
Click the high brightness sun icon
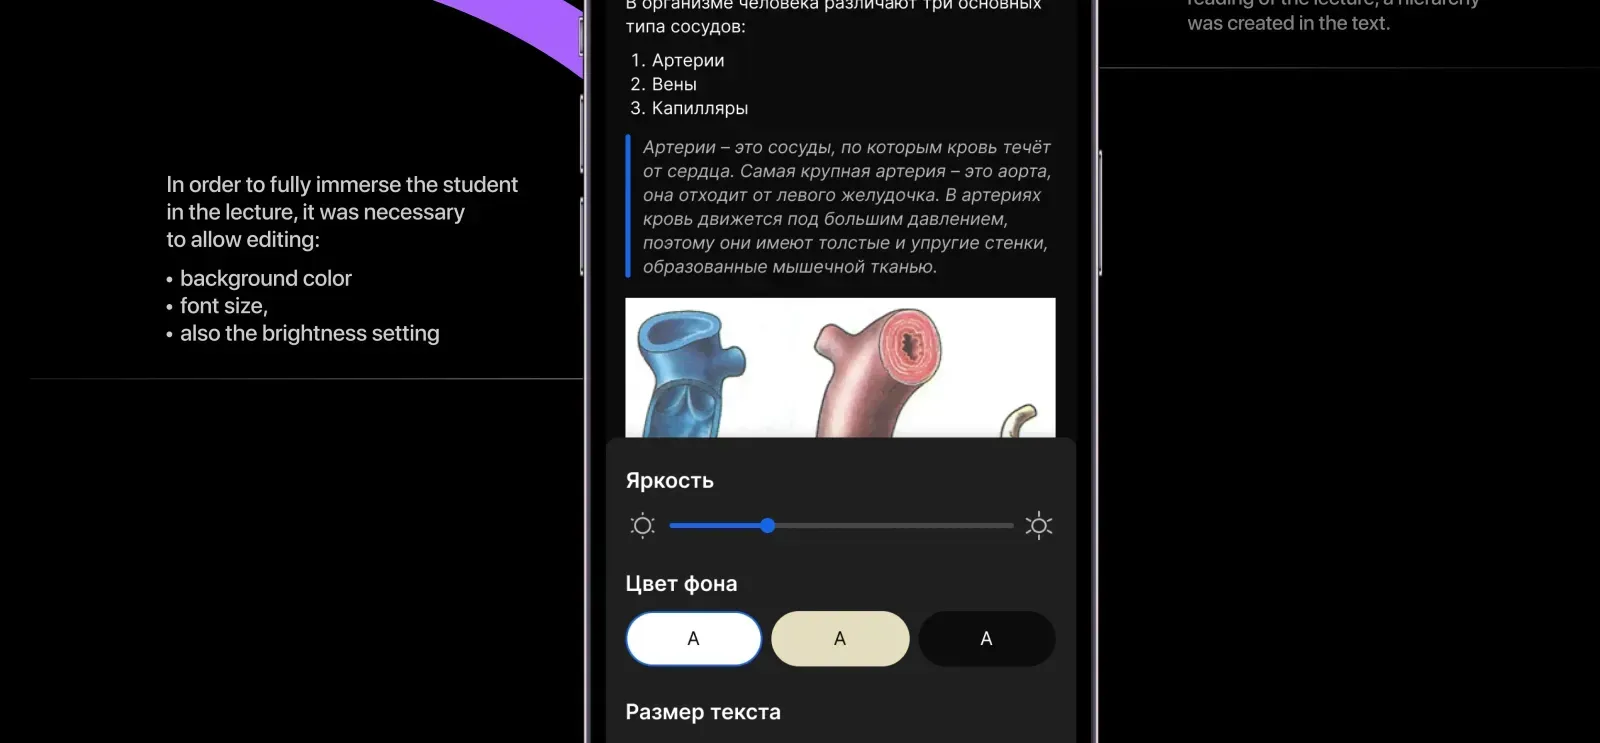tap(1039, 526)
